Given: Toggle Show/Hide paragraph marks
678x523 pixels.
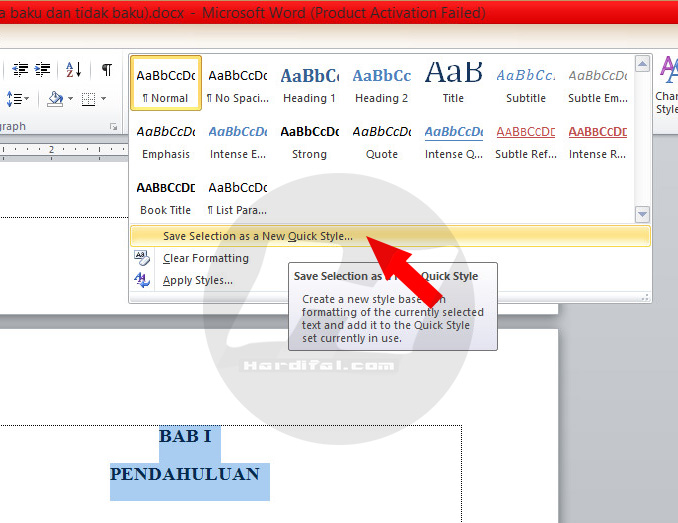Looking at the screenshot, I should click(107, 69).
